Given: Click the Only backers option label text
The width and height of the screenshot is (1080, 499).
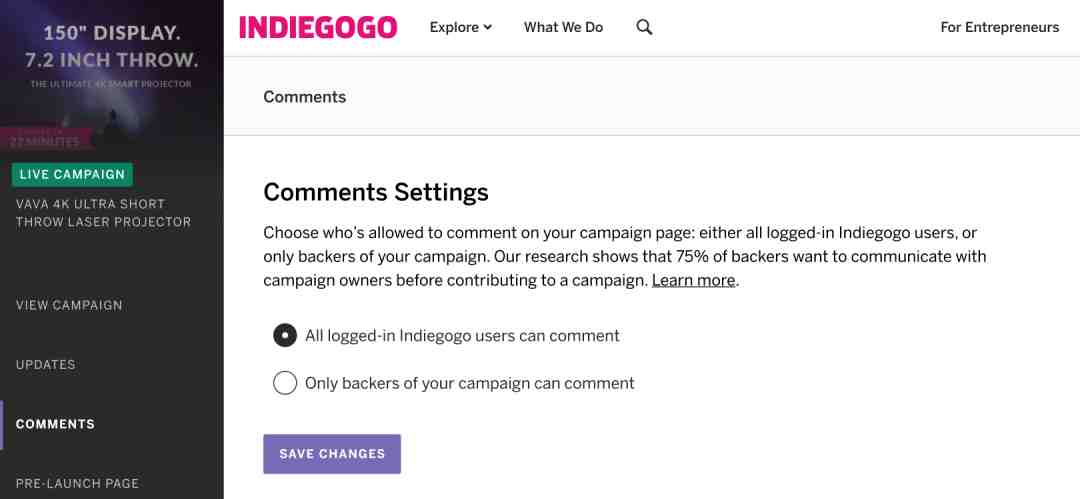Looking at the screenshot, I should (x=470, y=383).
